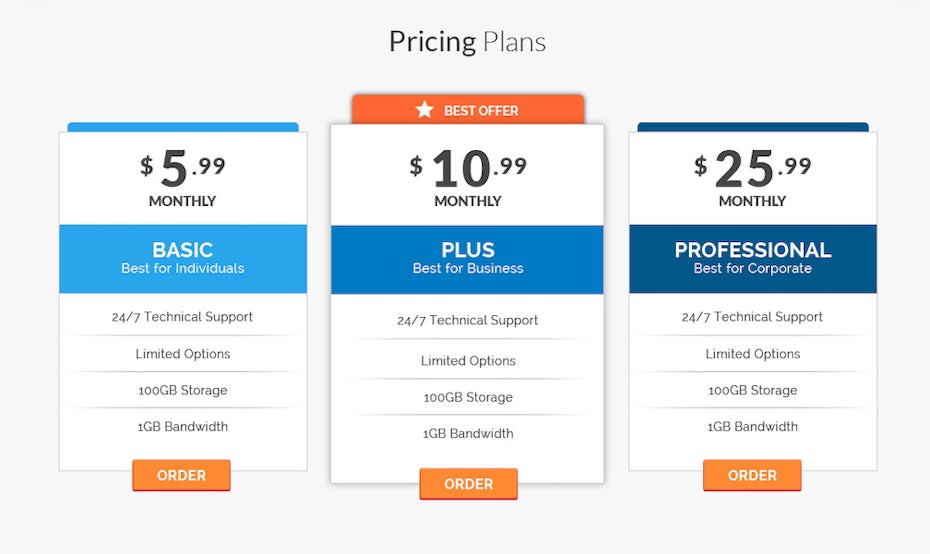The width and height of the screenshot is (930, 554).
Task: Click the Best Offer banner label
Action: [481, 110]
